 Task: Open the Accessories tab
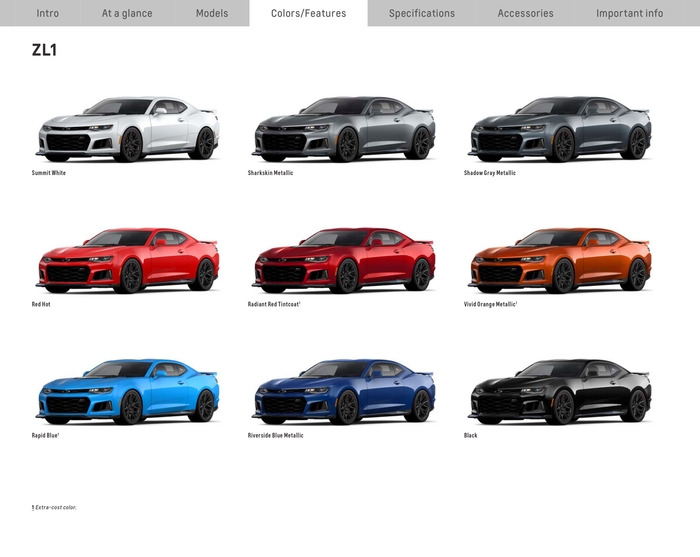click(x=525, y=13)
